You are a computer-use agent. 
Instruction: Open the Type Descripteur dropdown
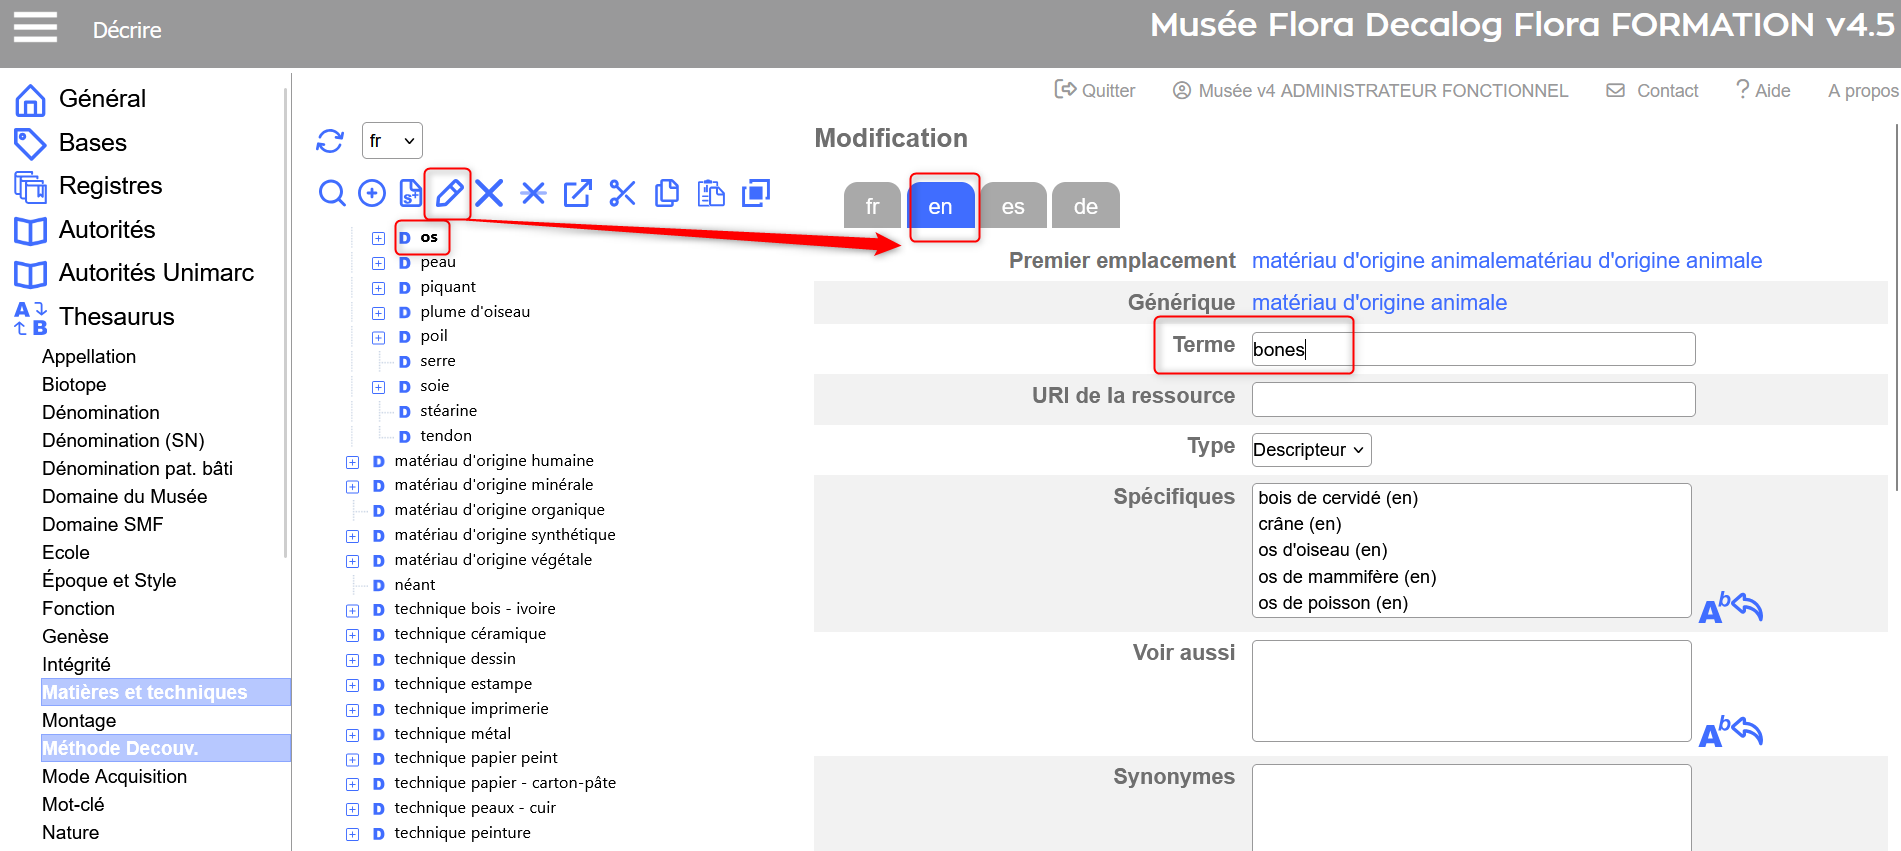pyautogui.click(x=1311, y=450)
